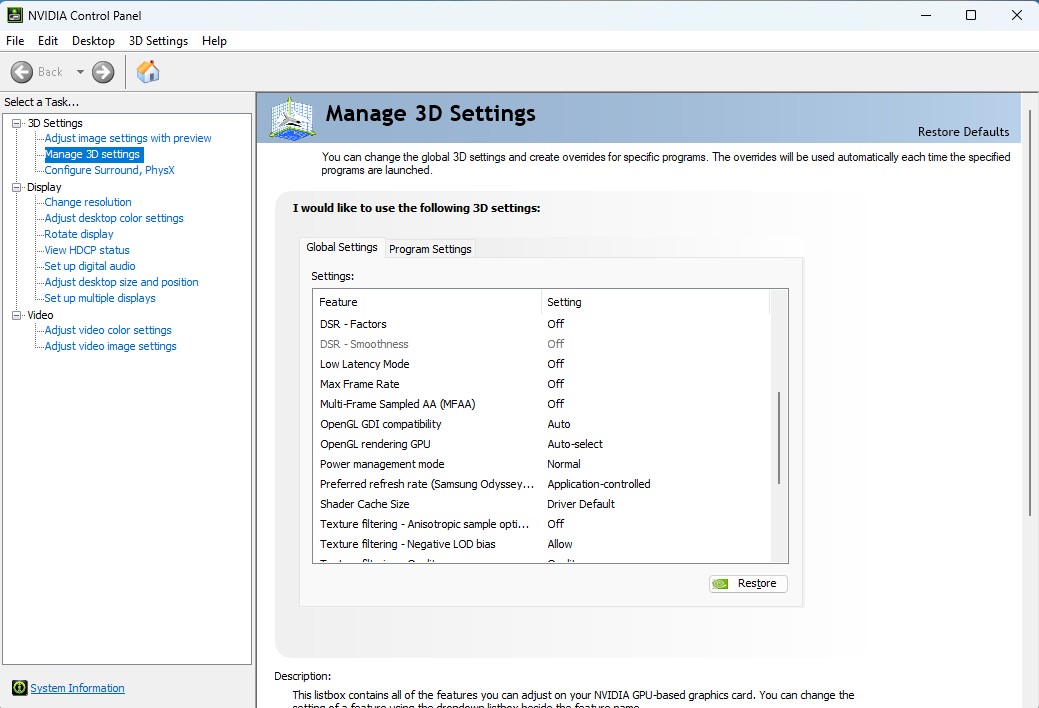This screenshot has width=1039, height=708.
Task: Open the Help menu
Action: point(214,40)
